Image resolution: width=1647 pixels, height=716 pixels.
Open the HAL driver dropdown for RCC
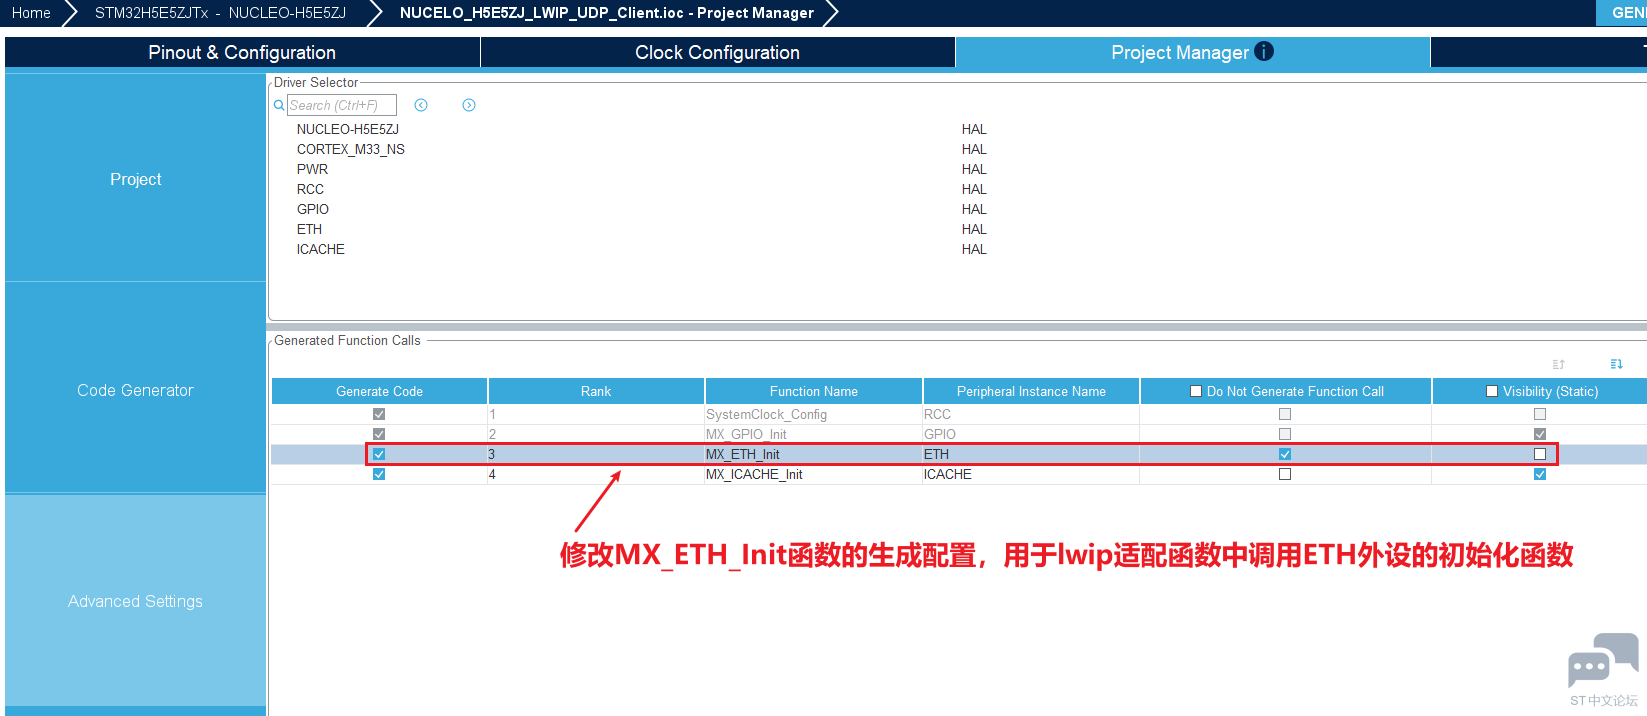[974, 189]
